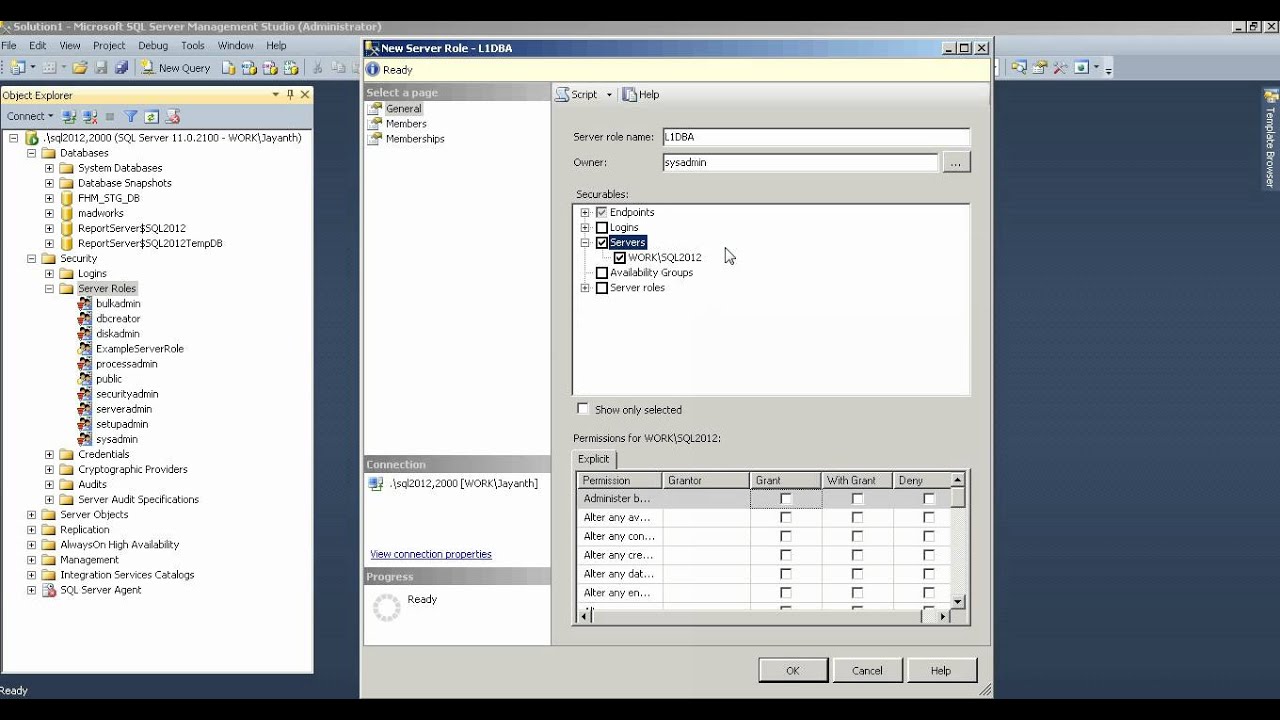Click the Analysis Services MDX Query icon
The width and height of the screenshot is (1280, 720).
[250, 68]
